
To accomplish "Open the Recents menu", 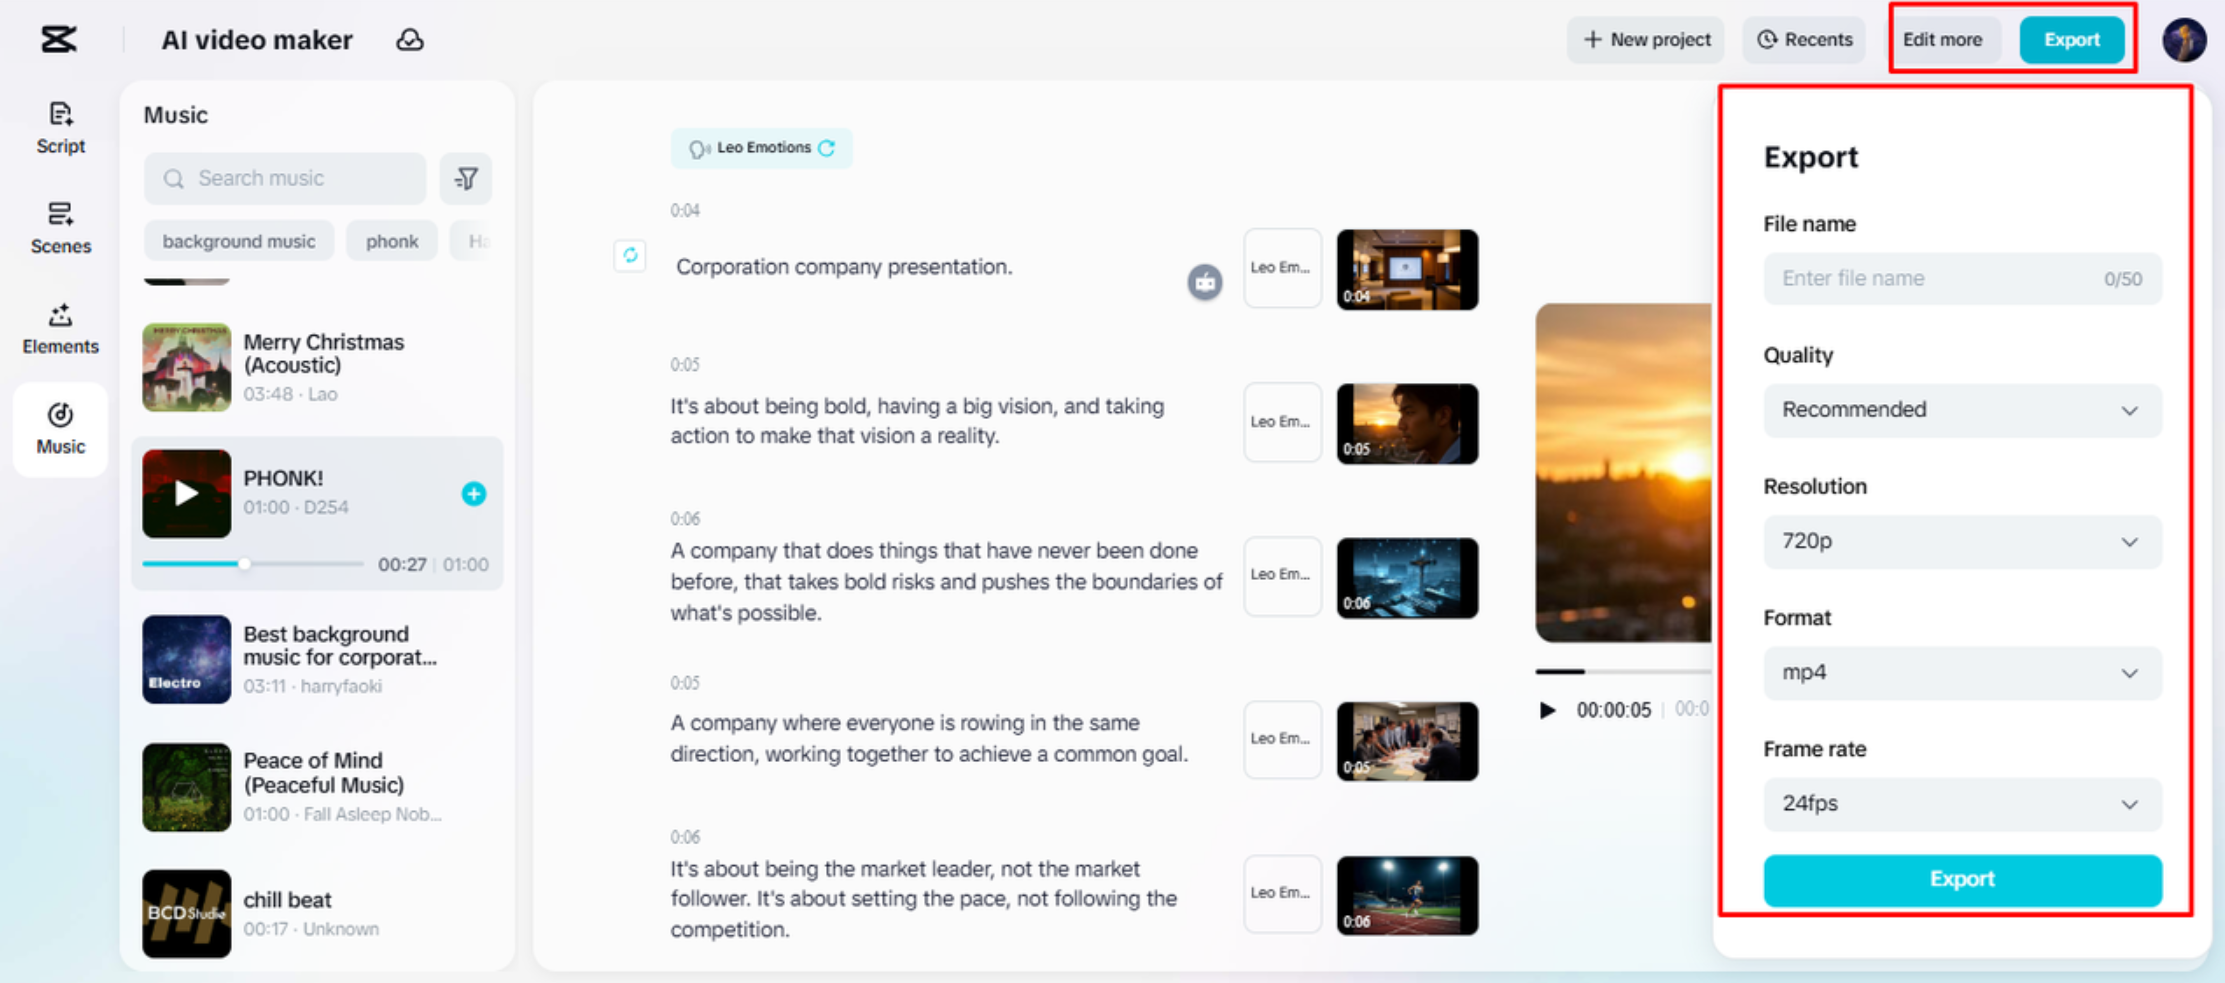I will tap(1803, 39).
